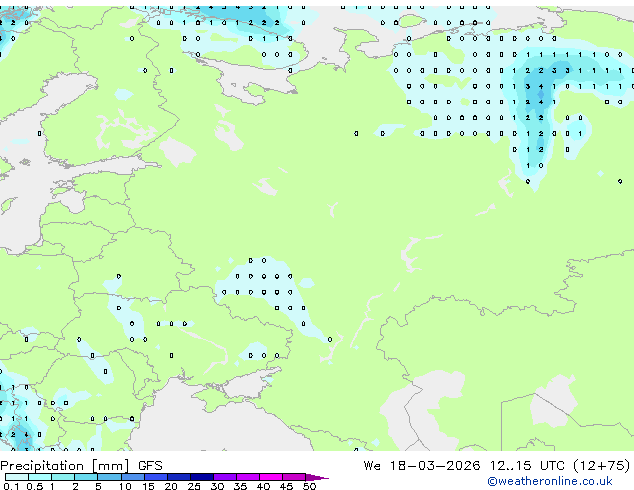Click the 2–5 mm legend swatch
Screen dimensions: 634x490
86,477
